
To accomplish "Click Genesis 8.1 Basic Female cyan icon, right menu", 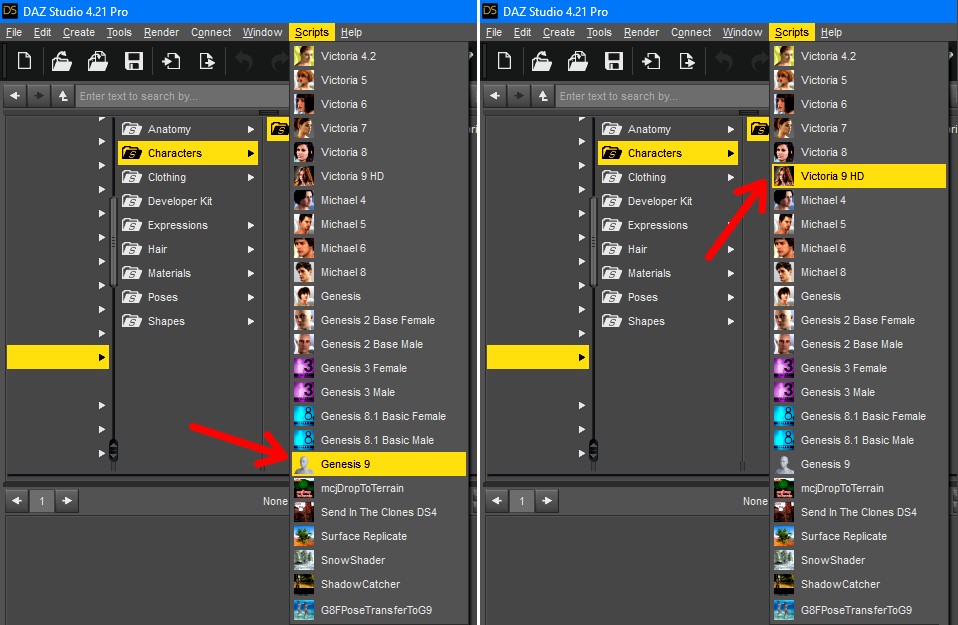I will pos(784,416).
